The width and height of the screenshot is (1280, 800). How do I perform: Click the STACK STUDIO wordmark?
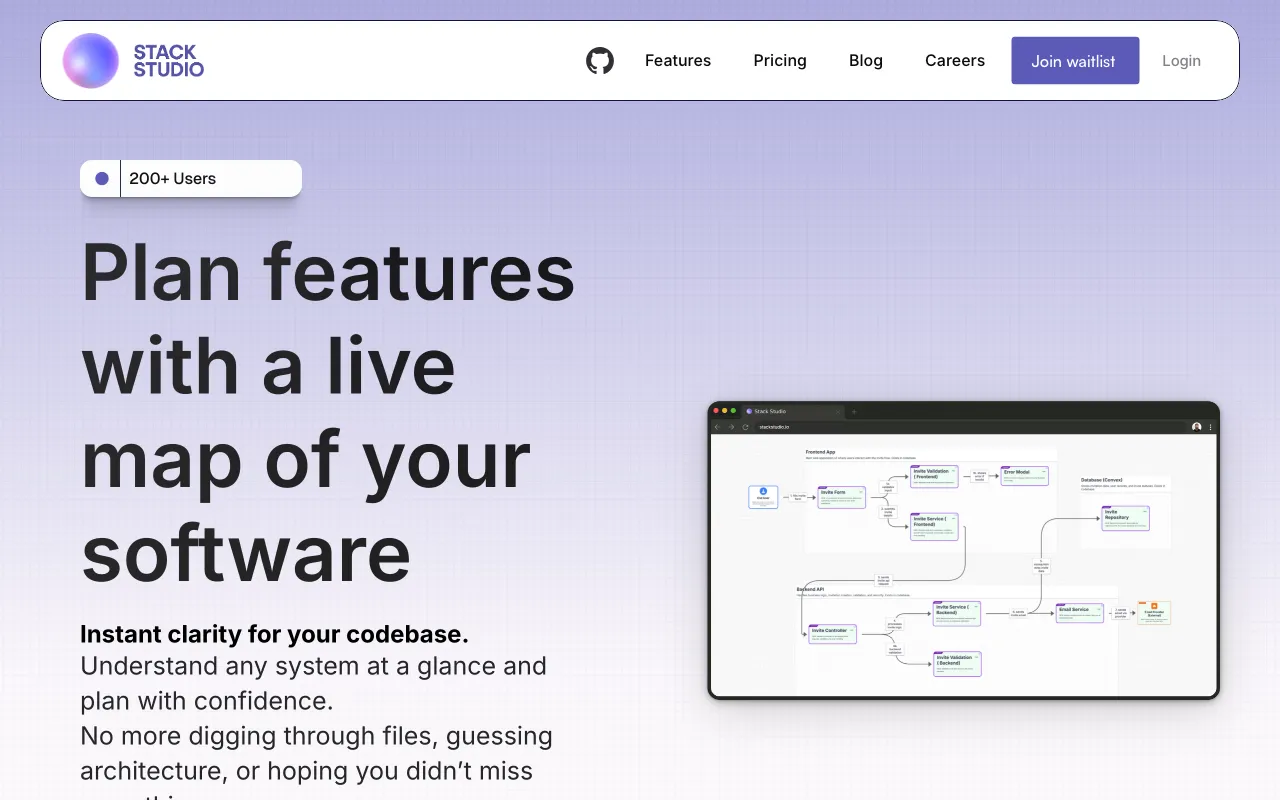coord(168,60)
